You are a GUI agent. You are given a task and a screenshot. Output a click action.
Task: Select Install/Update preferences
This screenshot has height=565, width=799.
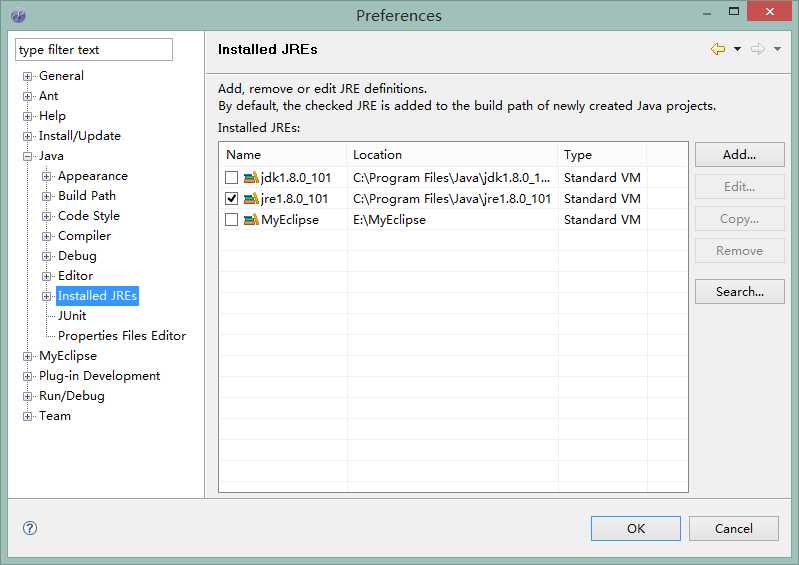(x=79, y=136)
